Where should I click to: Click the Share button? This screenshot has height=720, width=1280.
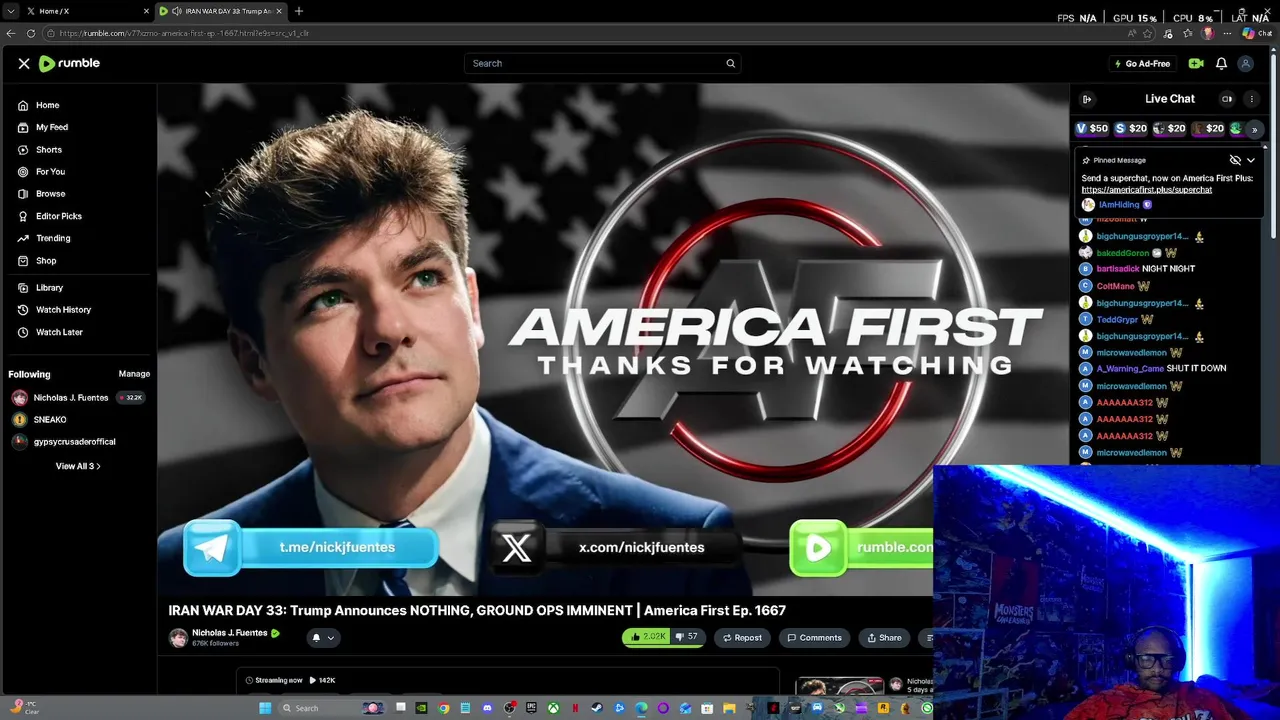pos(884,638)
